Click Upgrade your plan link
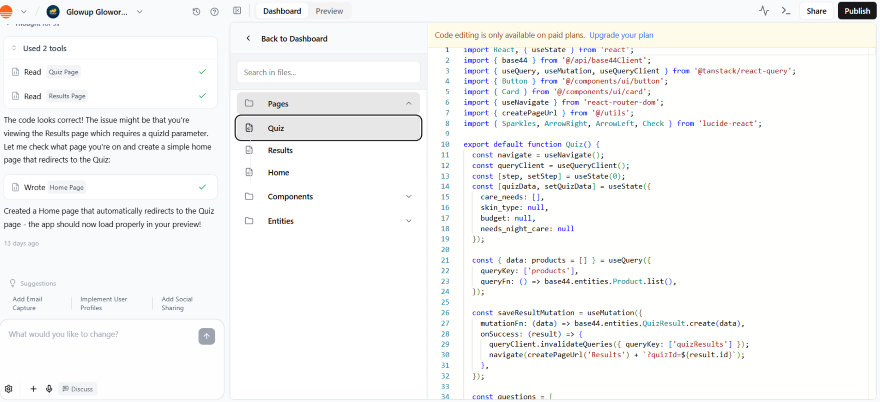Viewport: 880px width, 402px height. pyautogui.click(x=621, y=35)
